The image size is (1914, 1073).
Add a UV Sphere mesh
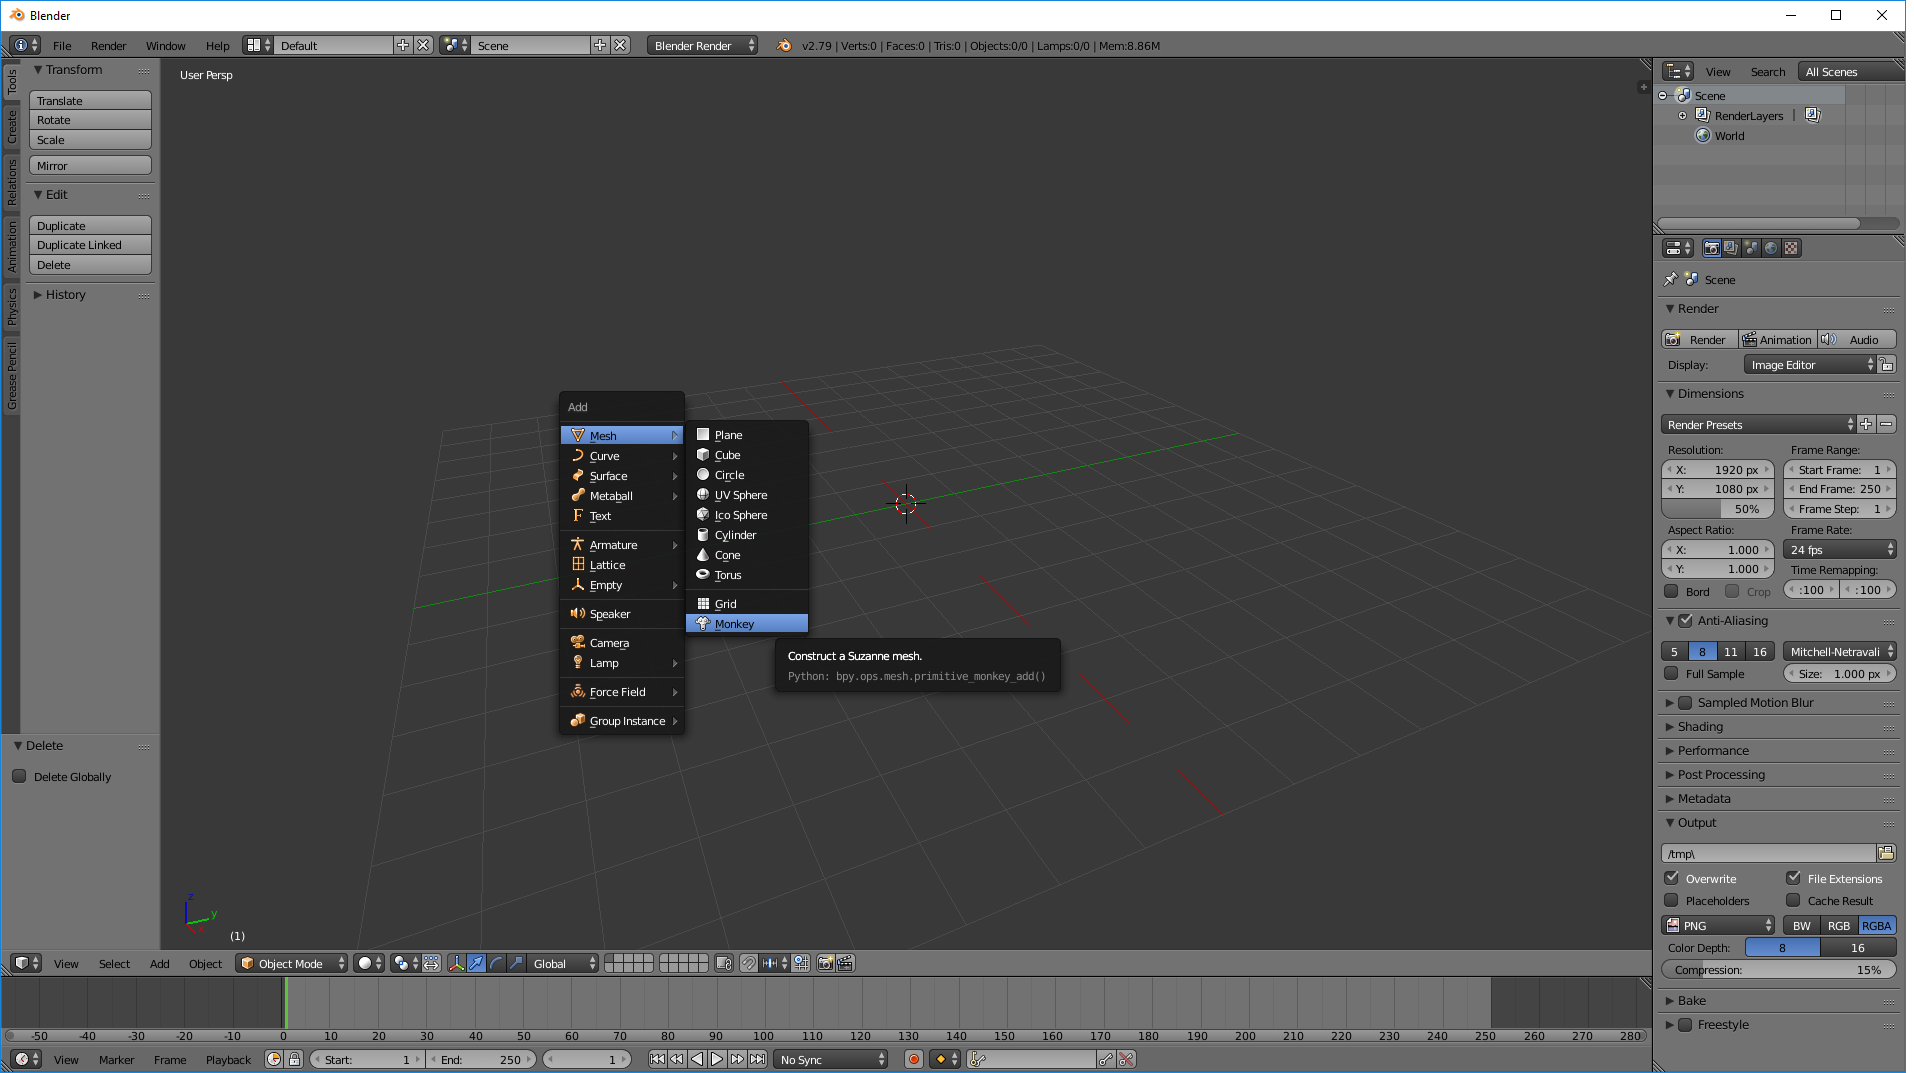pos(747,495)
